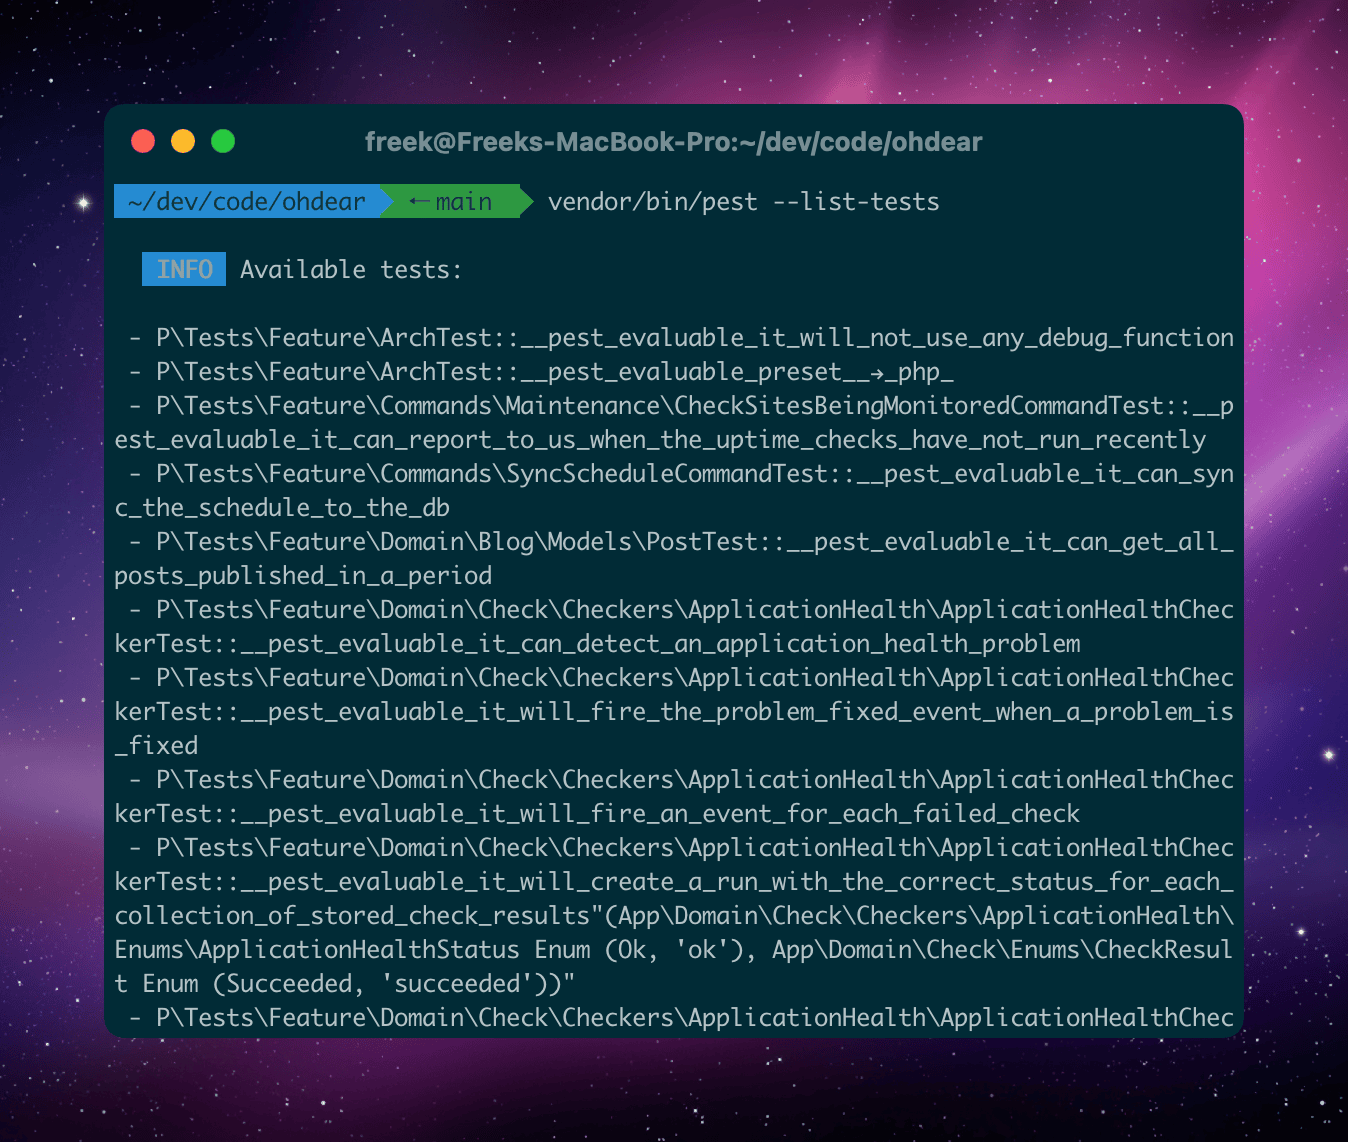Click the ArchTest preset php line
Image resolution: width=1348 pixels, height=1142 pixels.
click(x=541, y=372)
